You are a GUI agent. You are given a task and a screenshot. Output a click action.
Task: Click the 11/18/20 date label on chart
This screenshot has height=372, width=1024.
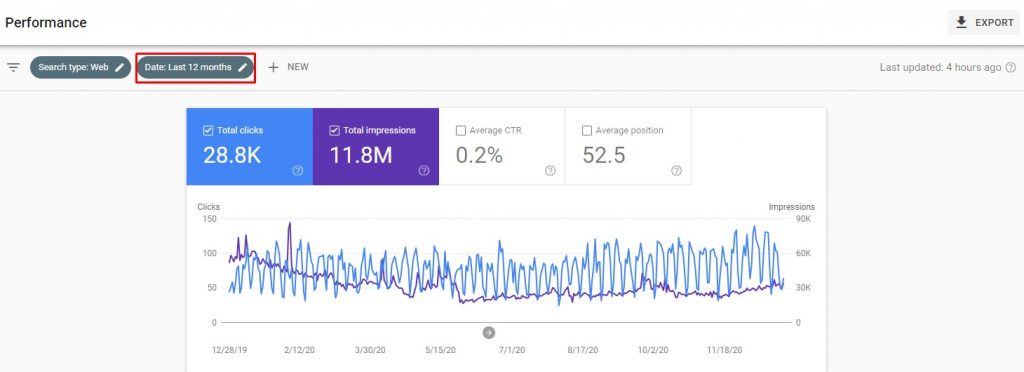[x=724, y=350]
